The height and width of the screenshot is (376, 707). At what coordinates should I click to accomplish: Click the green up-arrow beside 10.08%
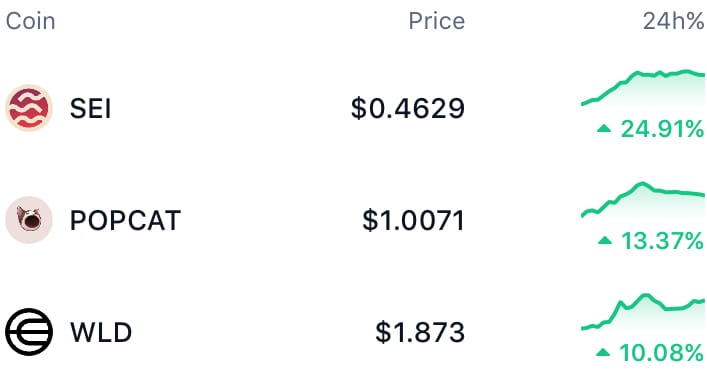603,353
